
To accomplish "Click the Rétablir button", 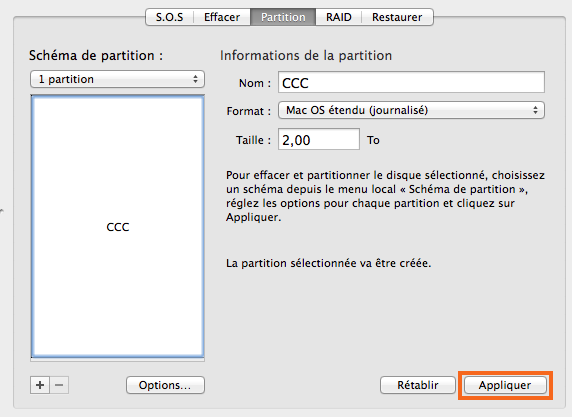I will pos(418,385).
